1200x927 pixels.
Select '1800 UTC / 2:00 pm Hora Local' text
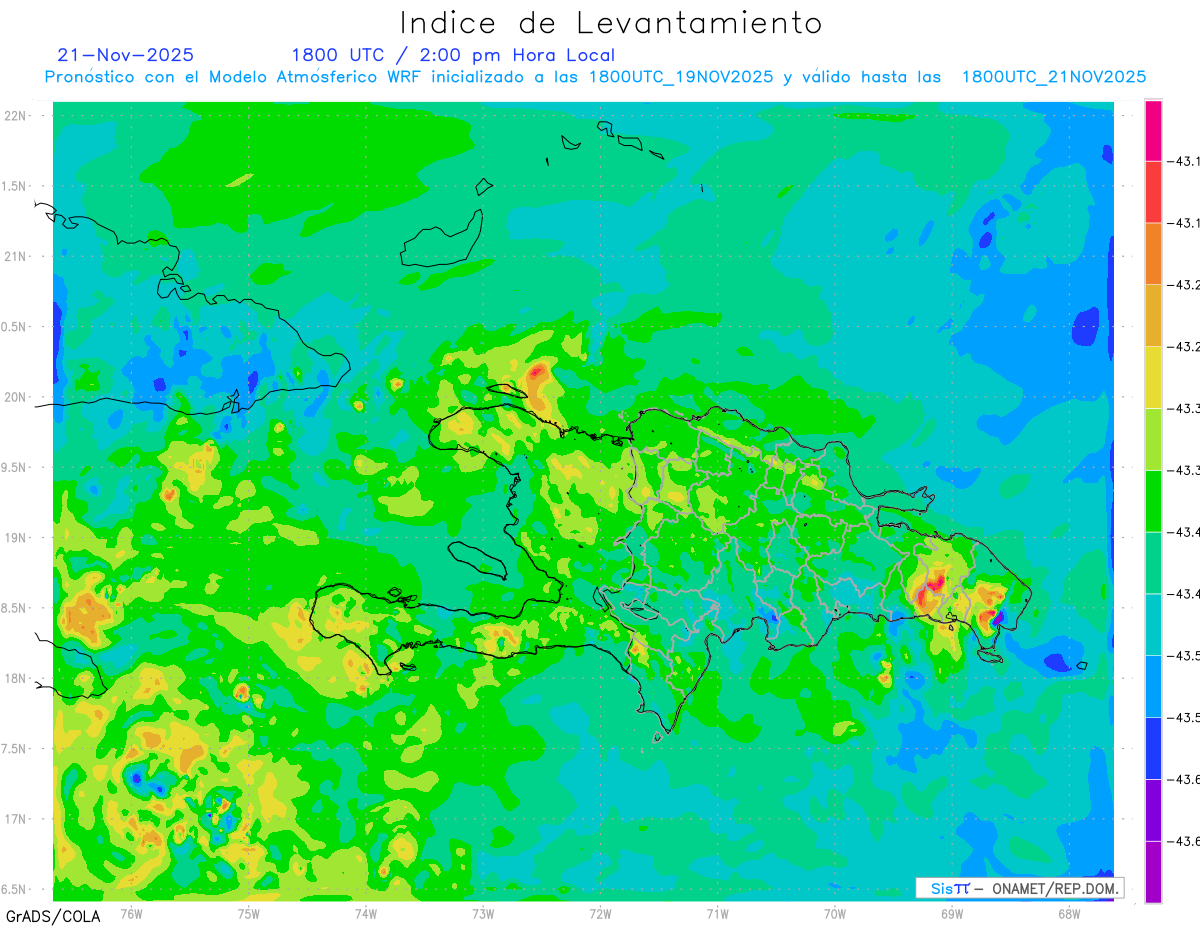click(453, 55)
